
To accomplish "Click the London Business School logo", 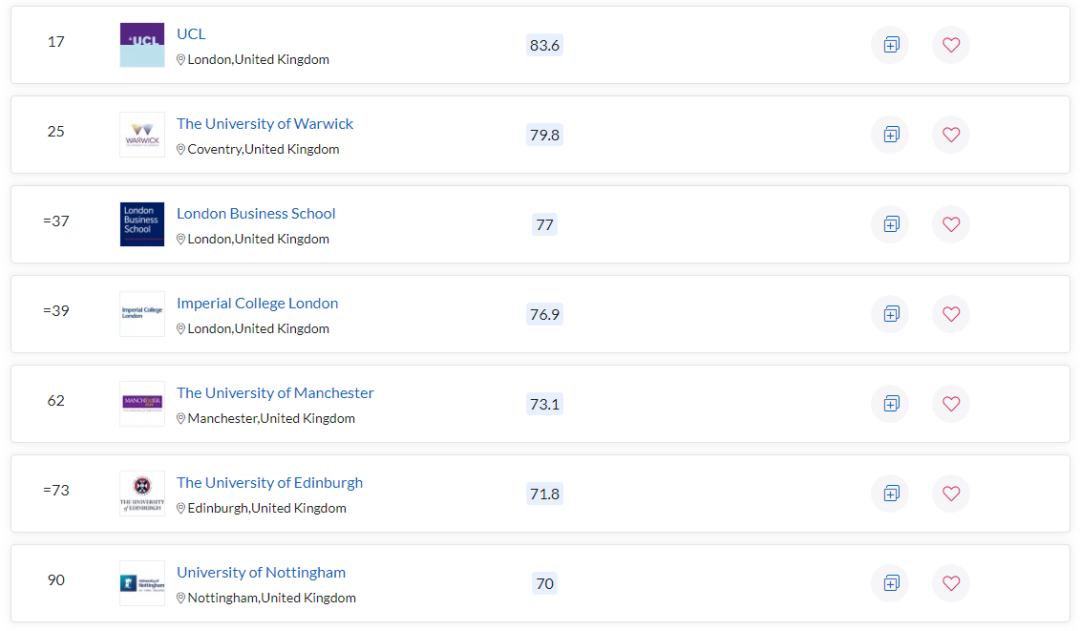I will tap(142, 224).
